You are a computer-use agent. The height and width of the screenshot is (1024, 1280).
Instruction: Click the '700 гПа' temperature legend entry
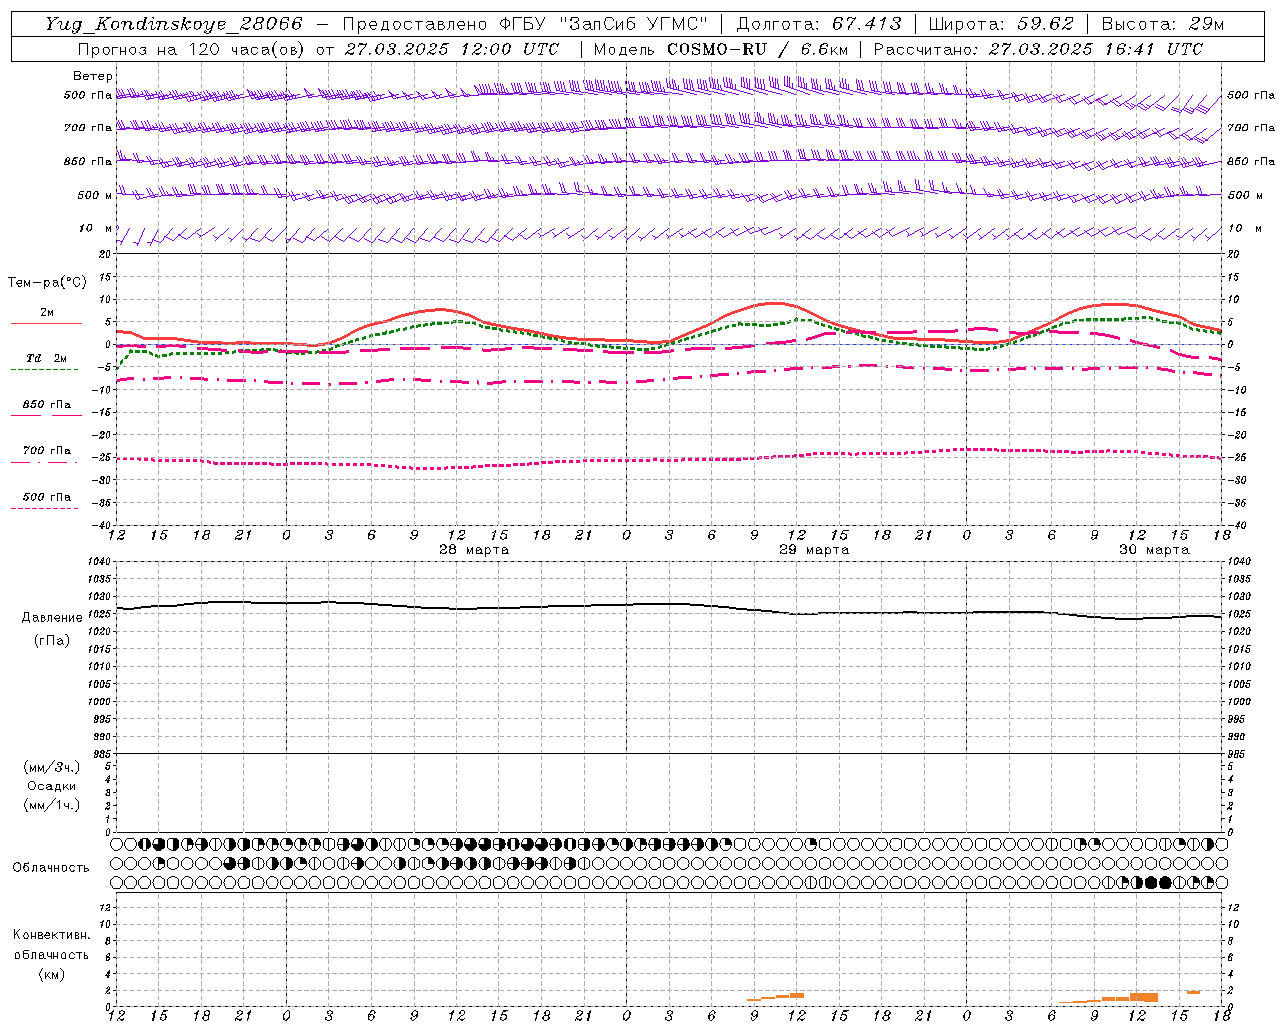pyautogui.click(x=47, y=451)
